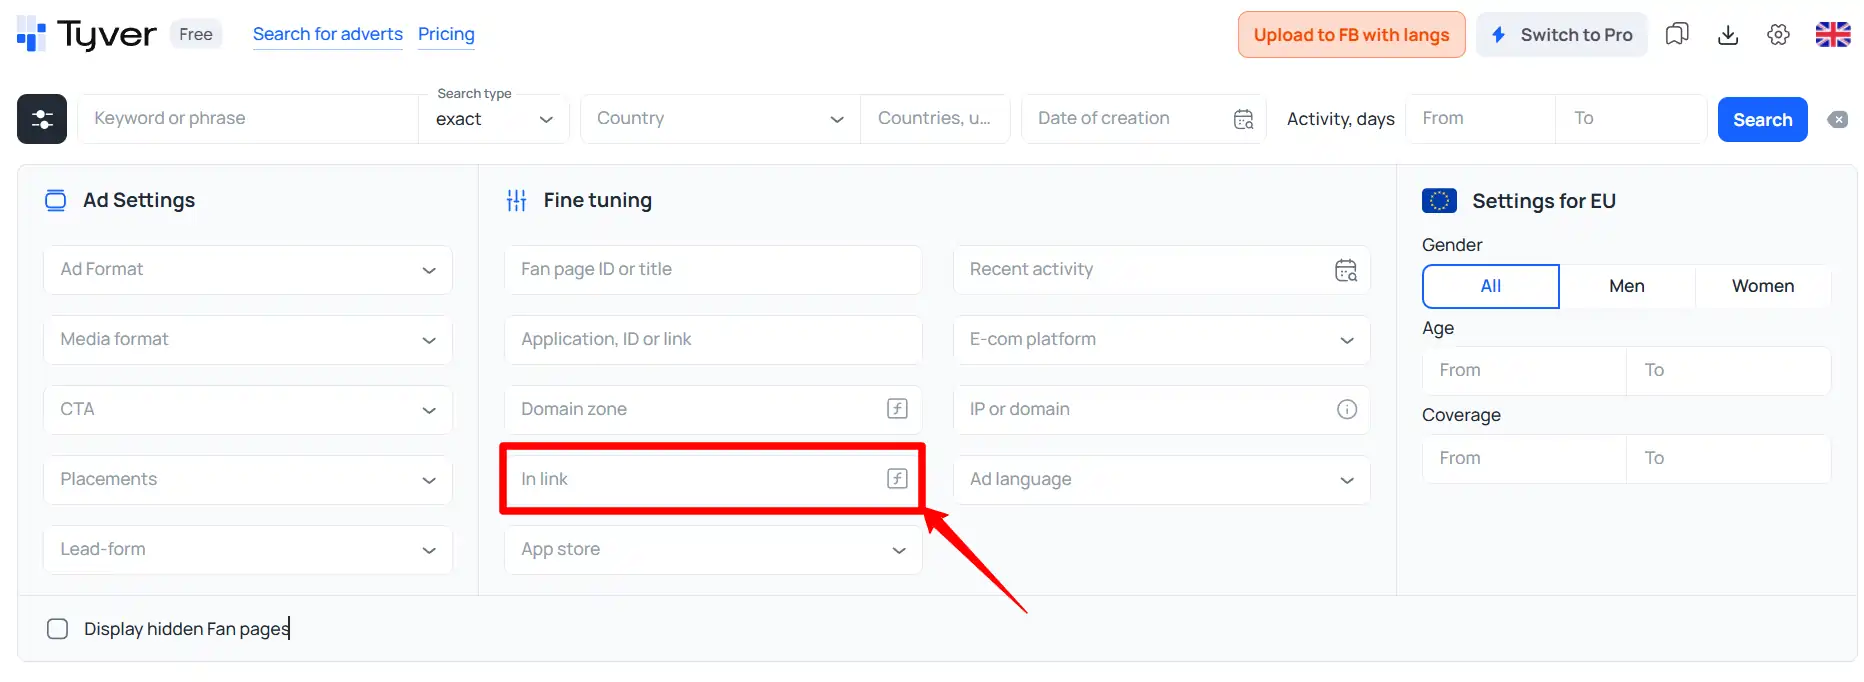Enable Display hidden Fan pages checkbox
Image resolution: width=1864 pixels, height=682 pixels.
coord(58,629)
